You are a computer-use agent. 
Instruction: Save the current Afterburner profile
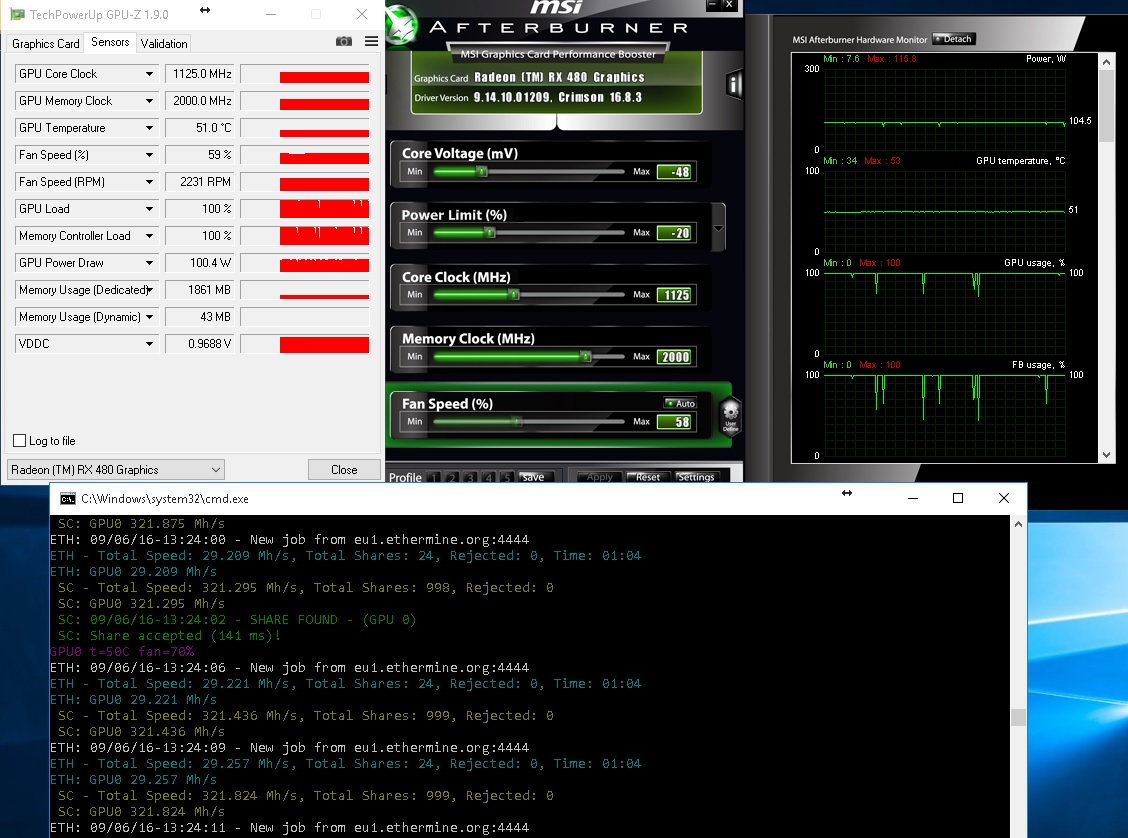tap(533, 477)
